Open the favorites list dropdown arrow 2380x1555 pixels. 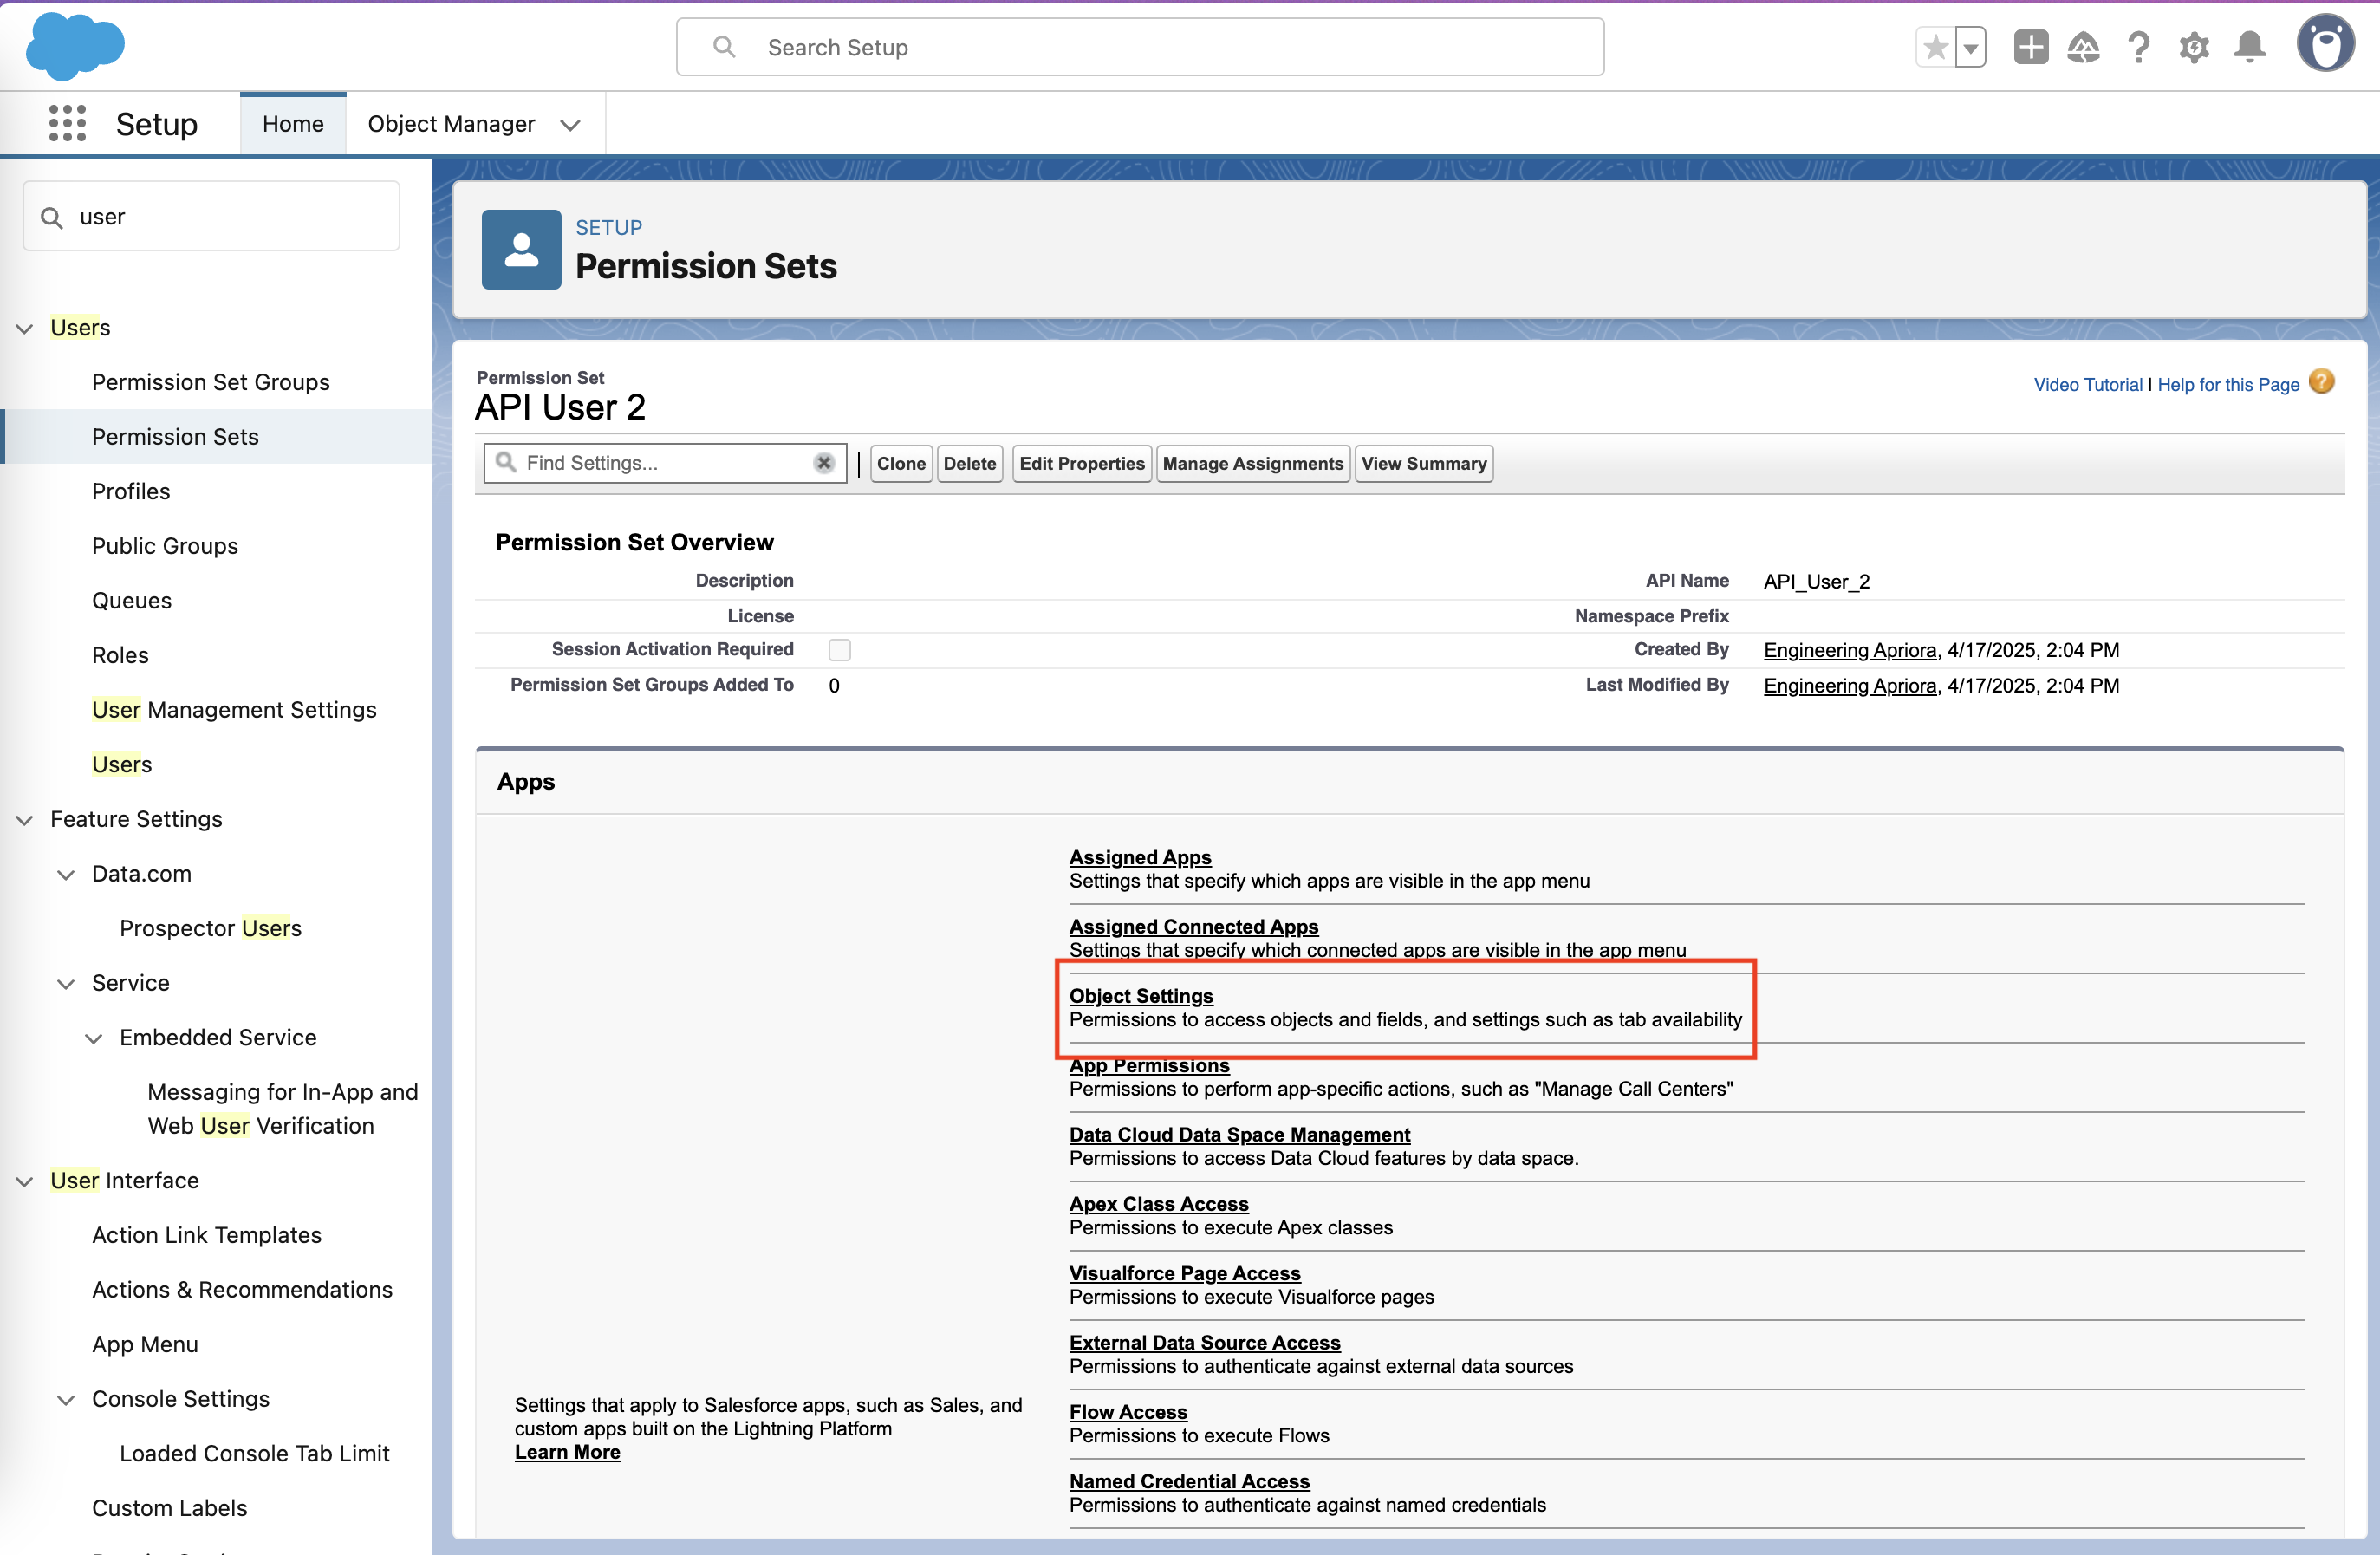(1970, 47)
